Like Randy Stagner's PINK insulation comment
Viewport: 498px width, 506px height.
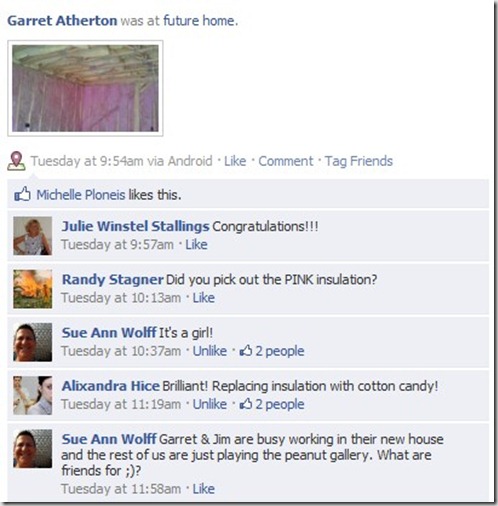click(204, 298)
